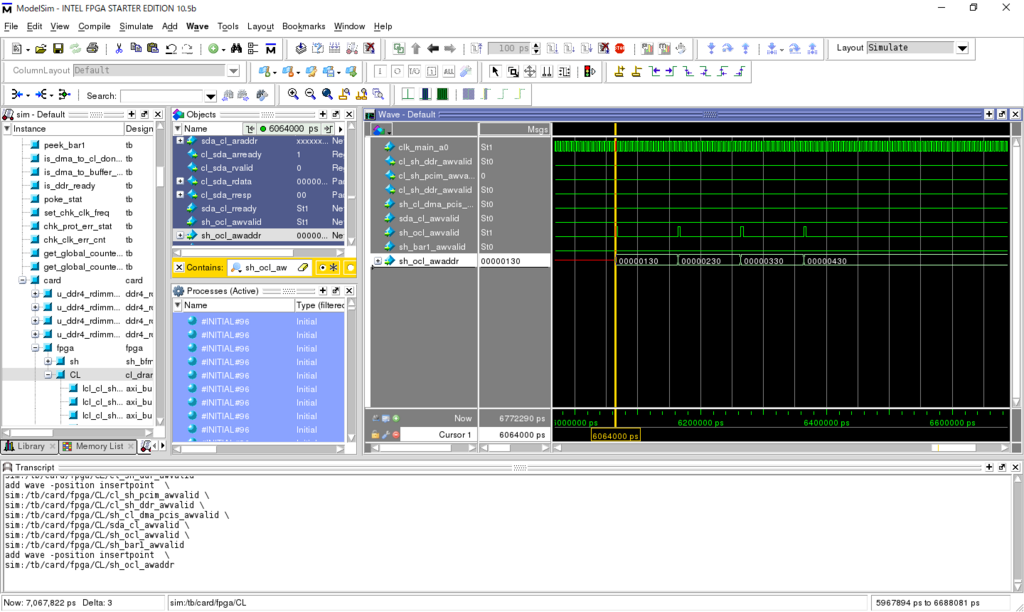Open the Search field dropdown arrow
This screenshot has width=1024, height=612.
click(210, 96)
